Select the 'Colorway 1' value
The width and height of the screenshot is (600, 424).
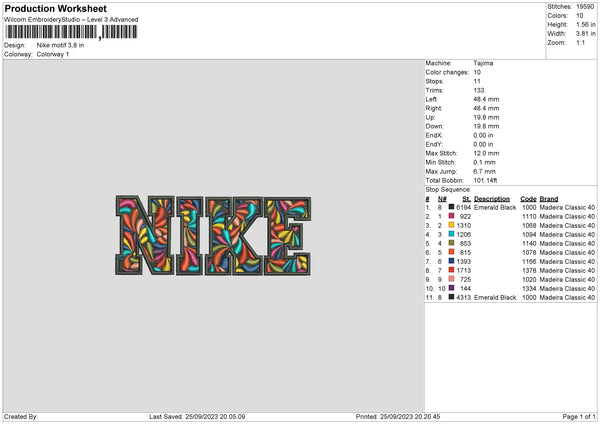click(x=53, y=54)
